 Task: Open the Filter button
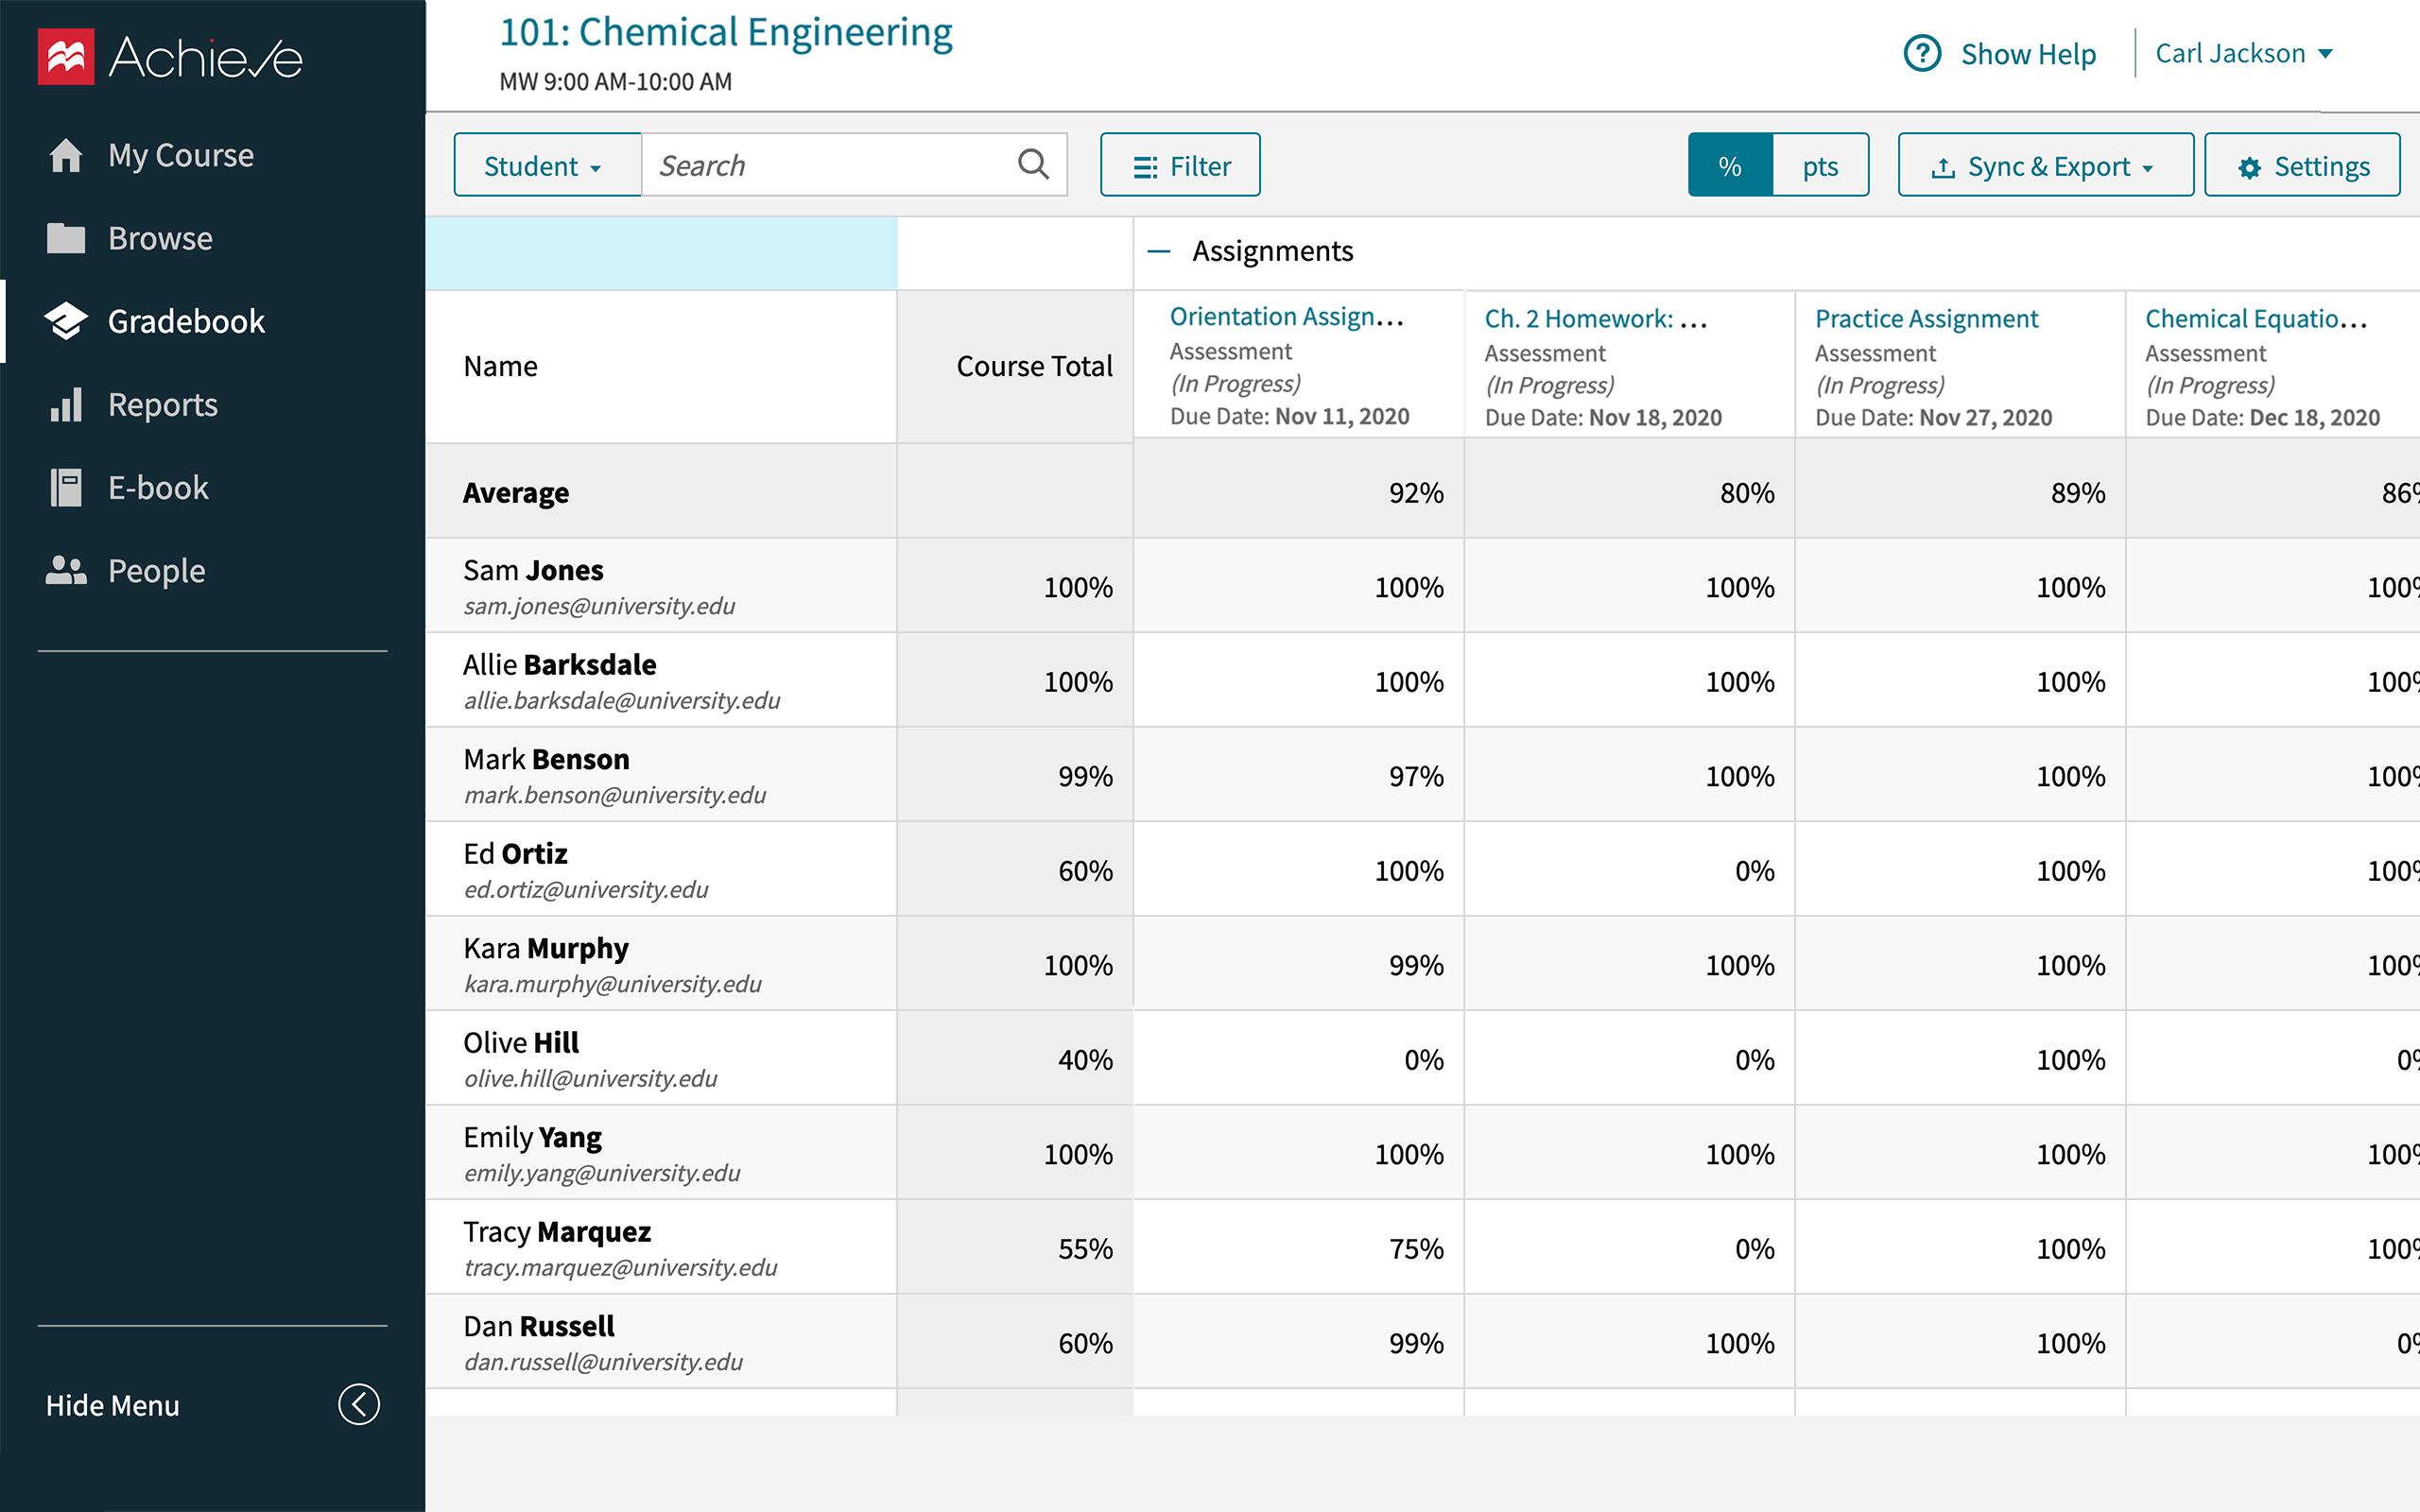point(1180,166)
